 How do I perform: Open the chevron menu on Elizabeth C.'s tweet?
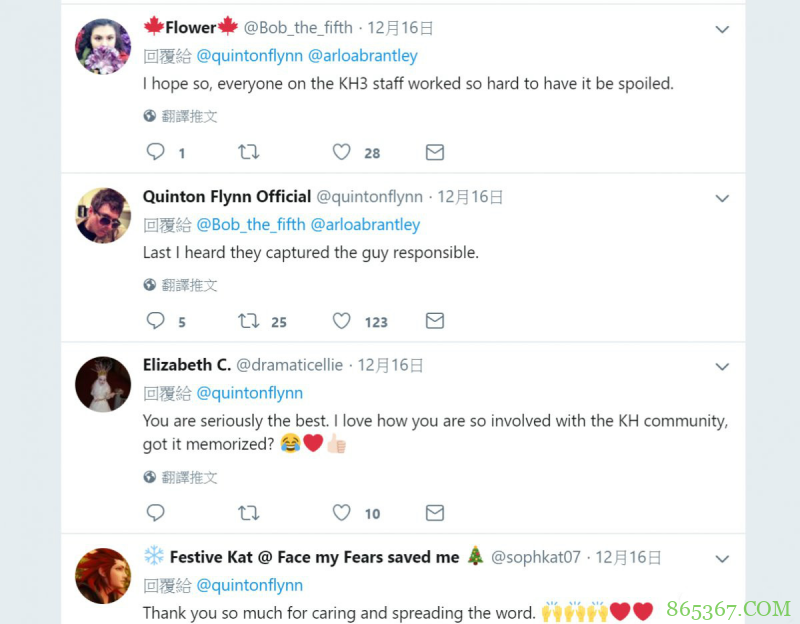click(x=722, y=367)
